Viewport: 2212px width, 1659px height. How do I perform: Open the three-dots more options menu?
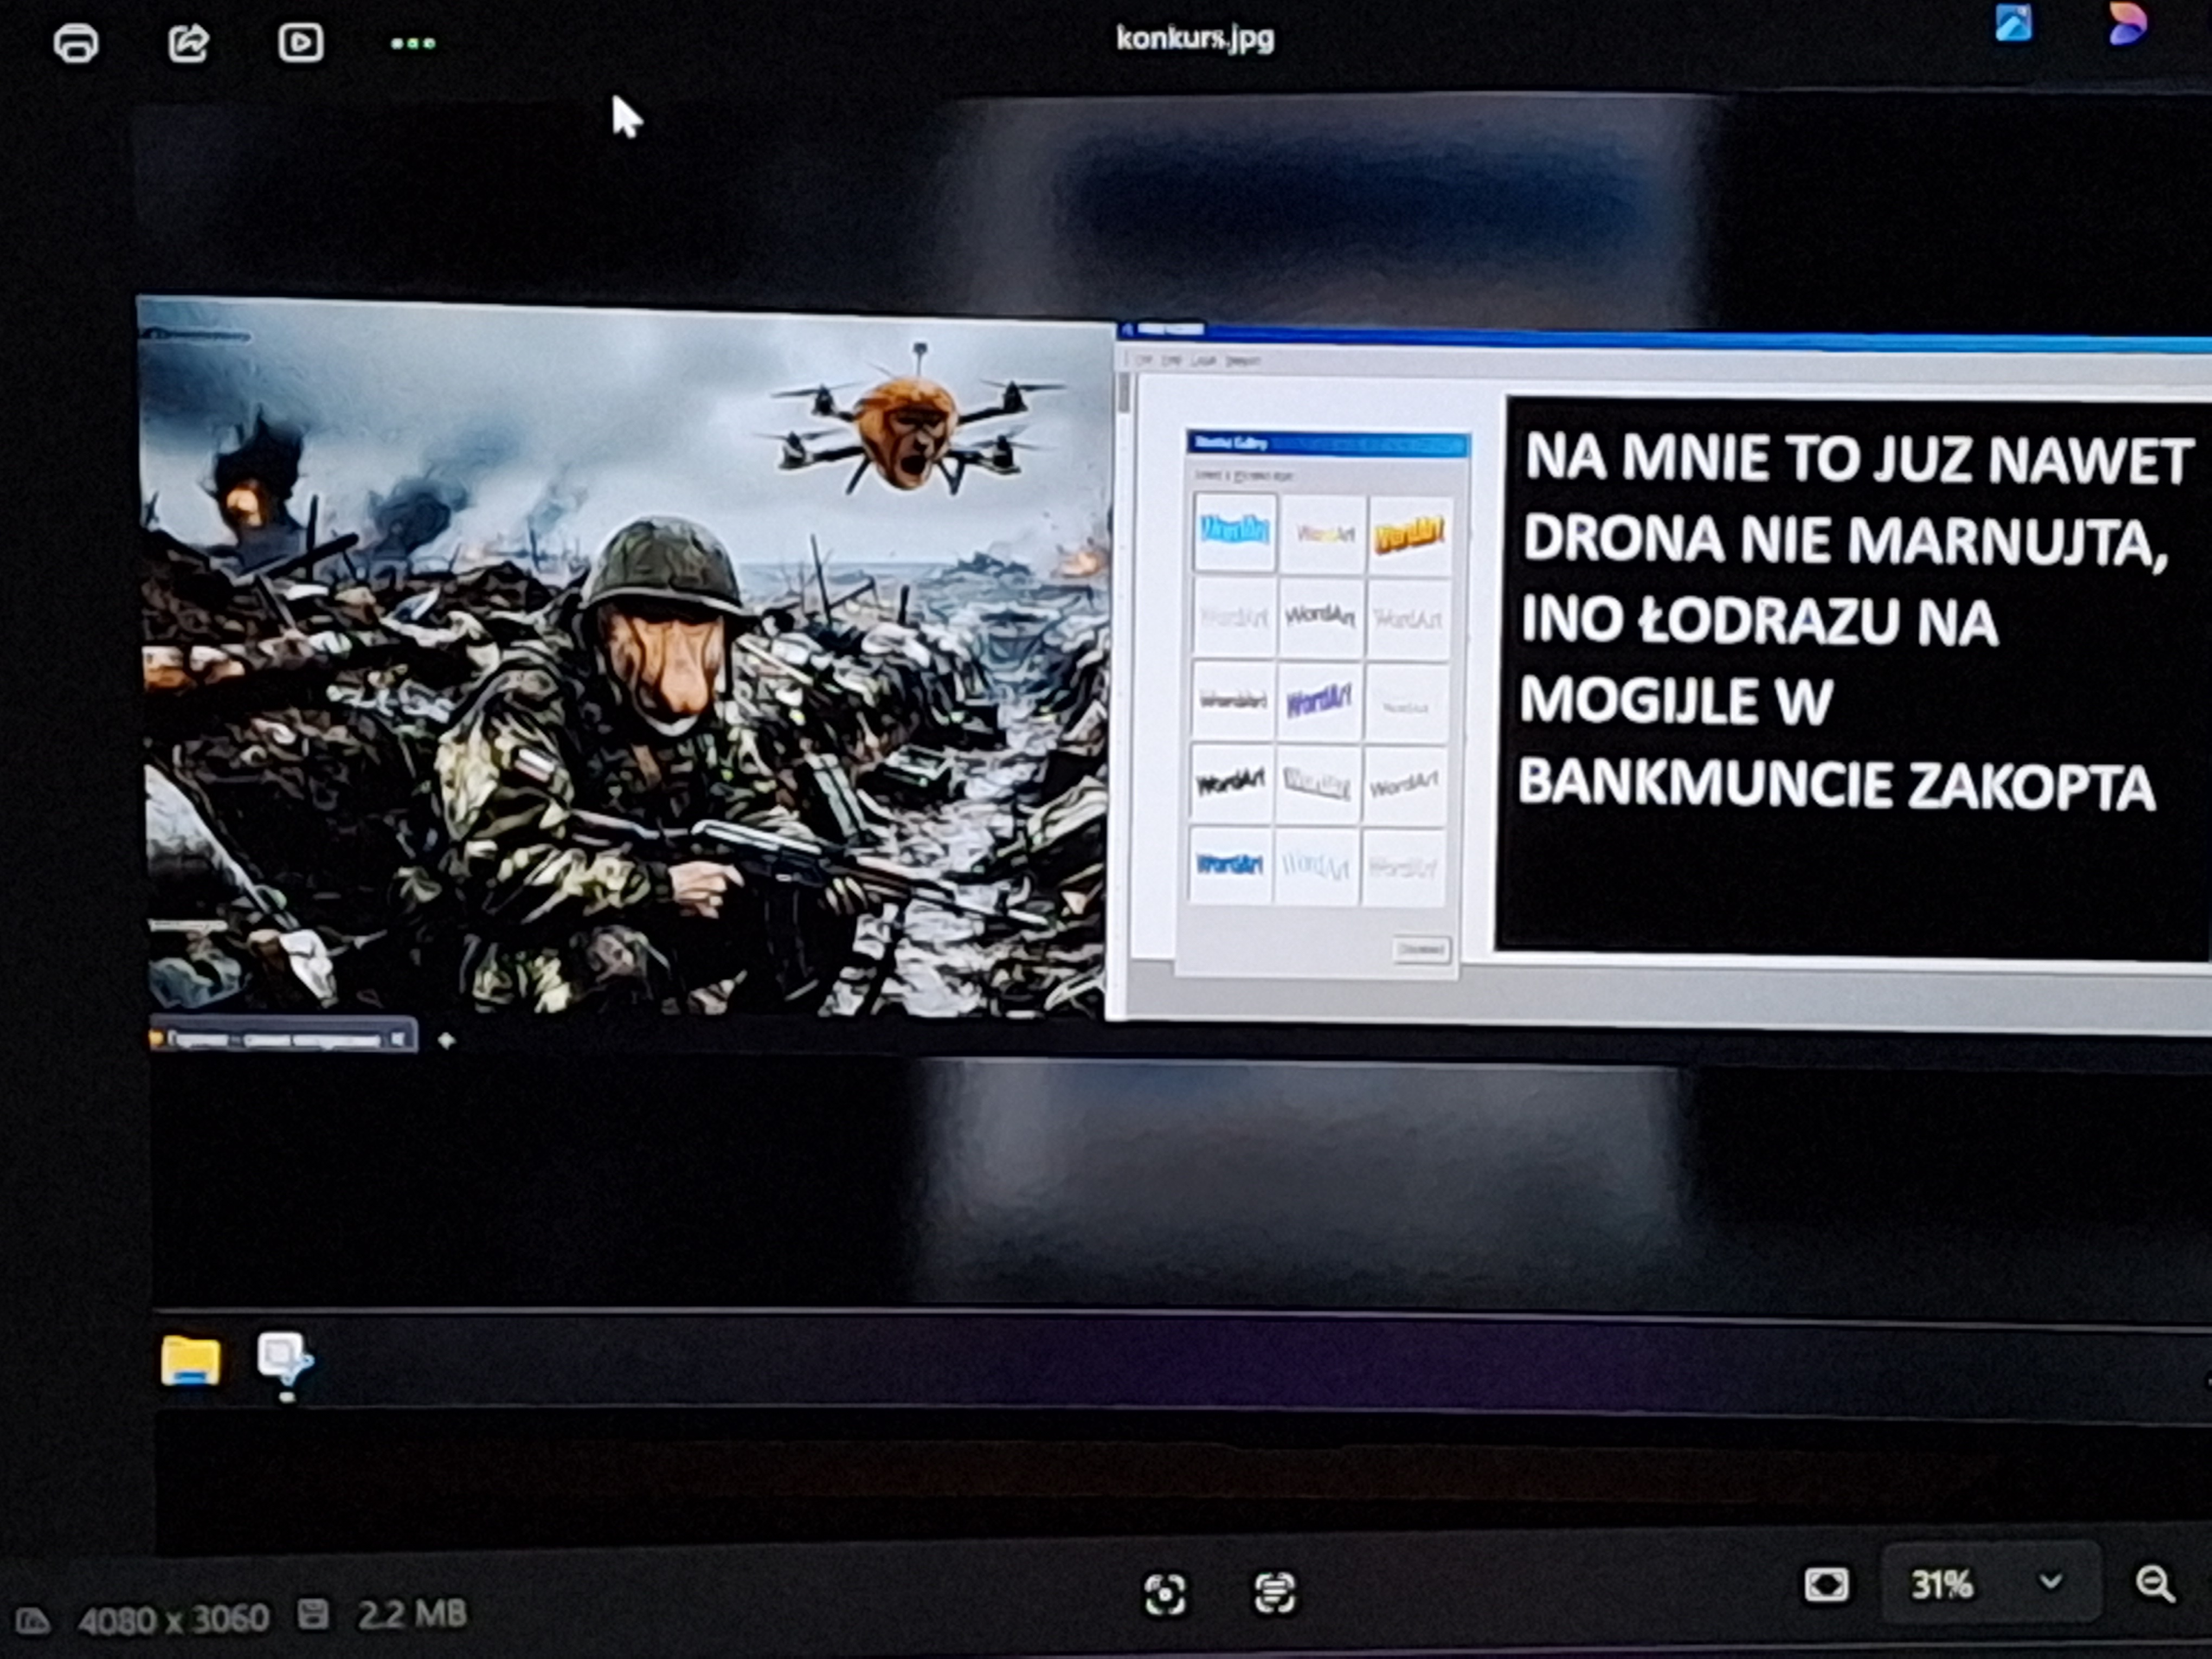click(413, 43)
